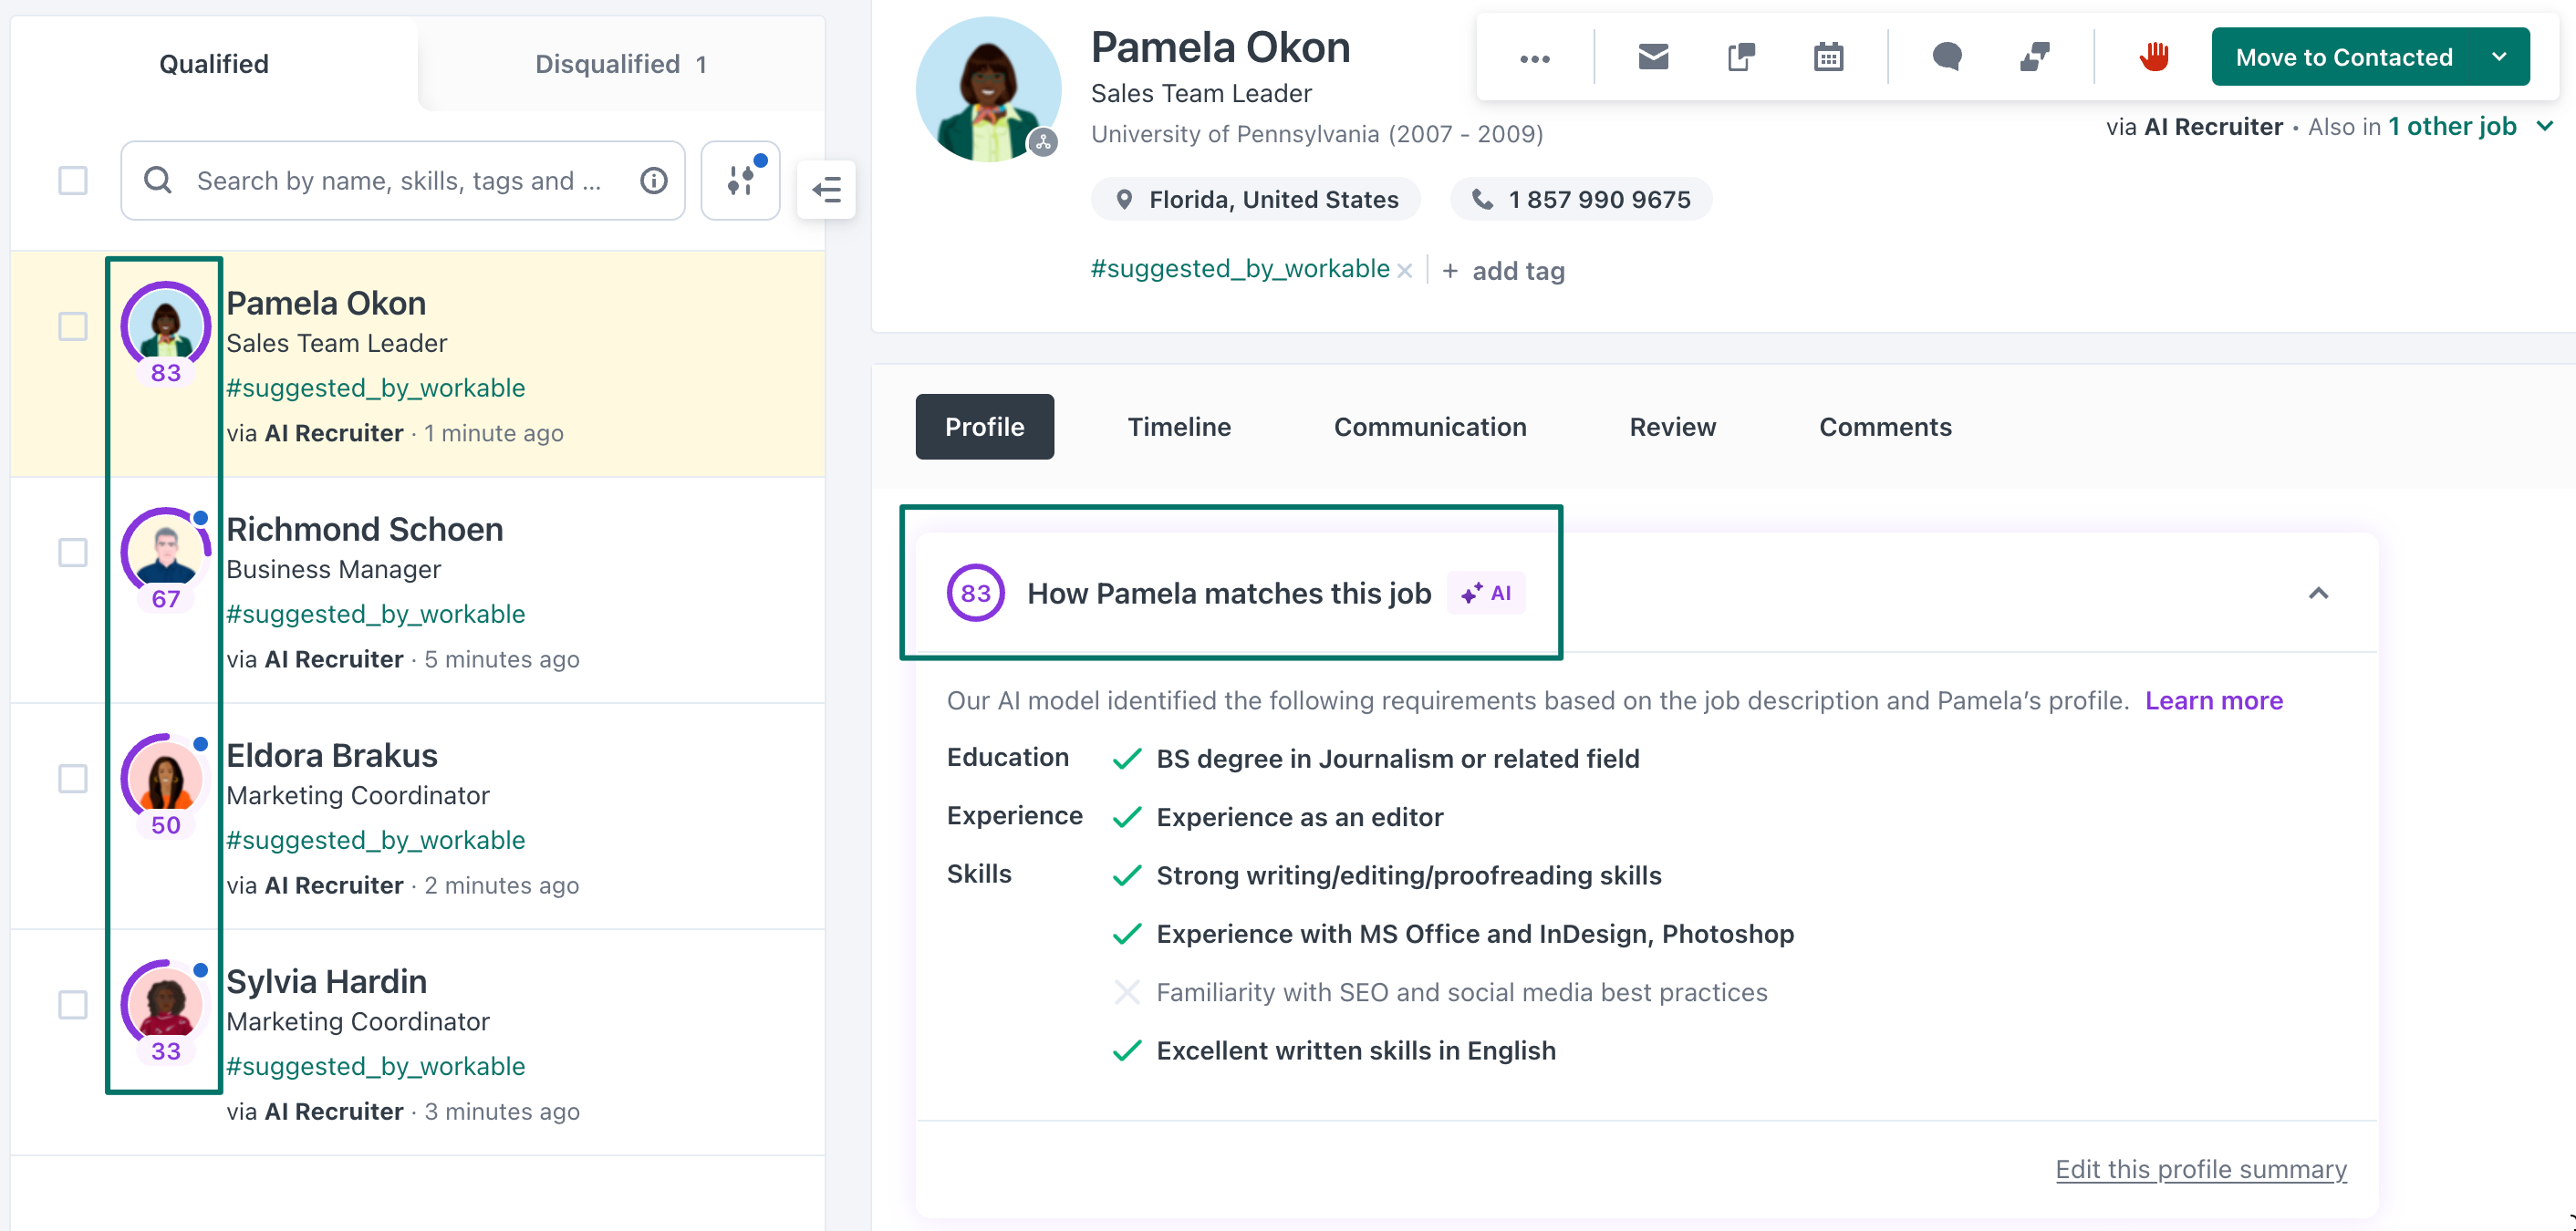
Task: Click the red disqualify hand icon
Action: (2154, 57)
